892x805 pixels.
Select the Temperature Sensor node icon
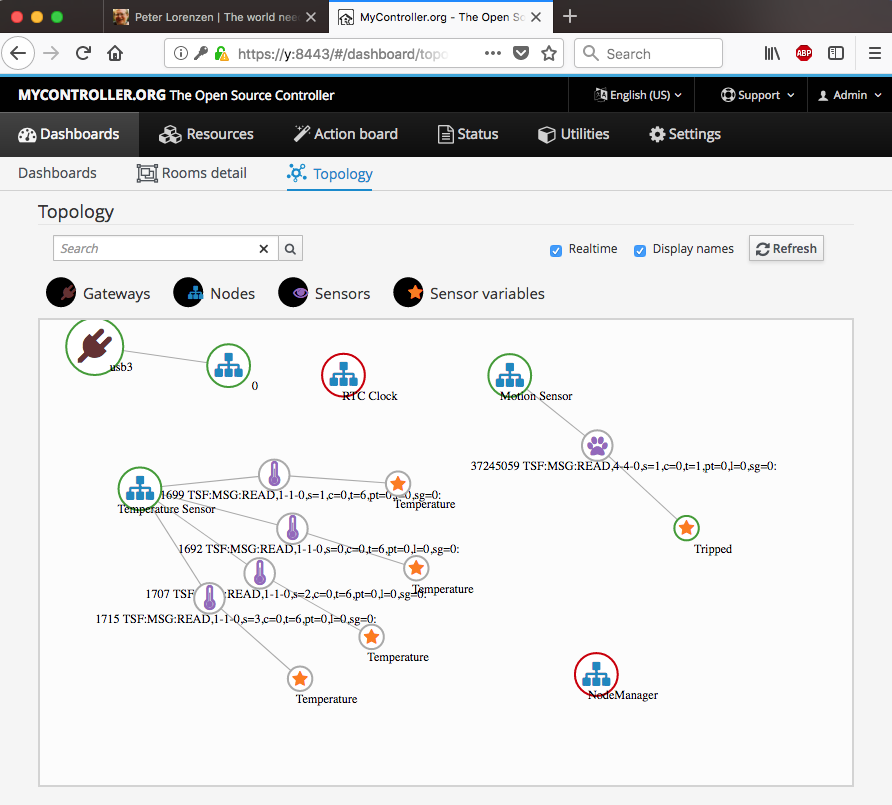140,489
